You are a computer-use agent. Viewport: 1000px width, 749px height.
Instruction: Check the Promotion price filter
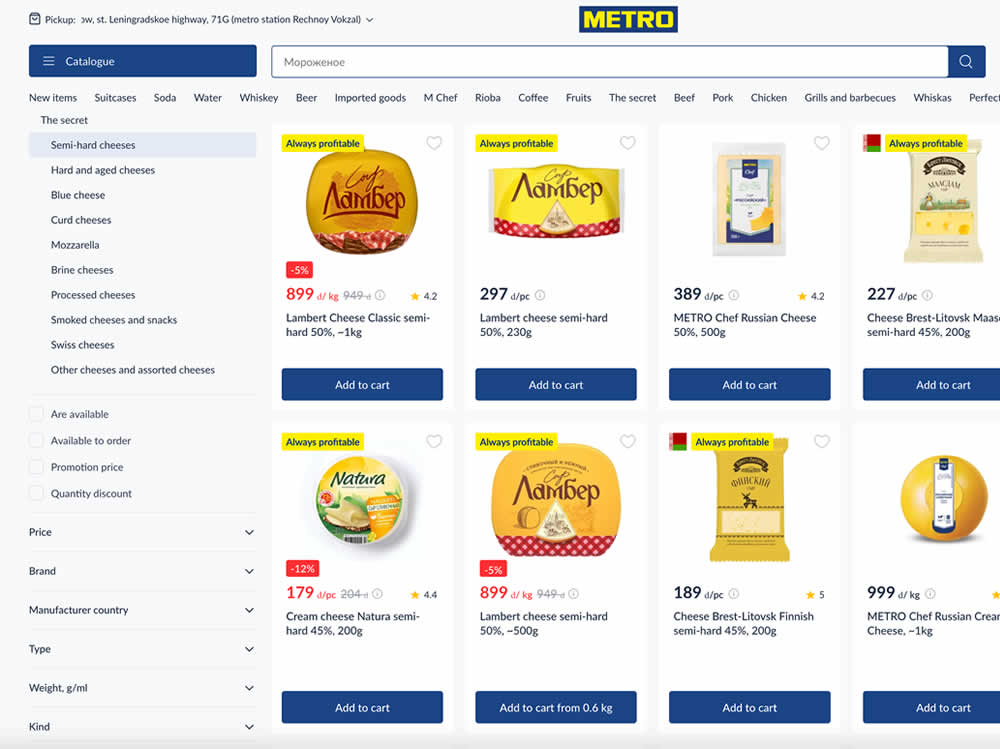(37, 467)
